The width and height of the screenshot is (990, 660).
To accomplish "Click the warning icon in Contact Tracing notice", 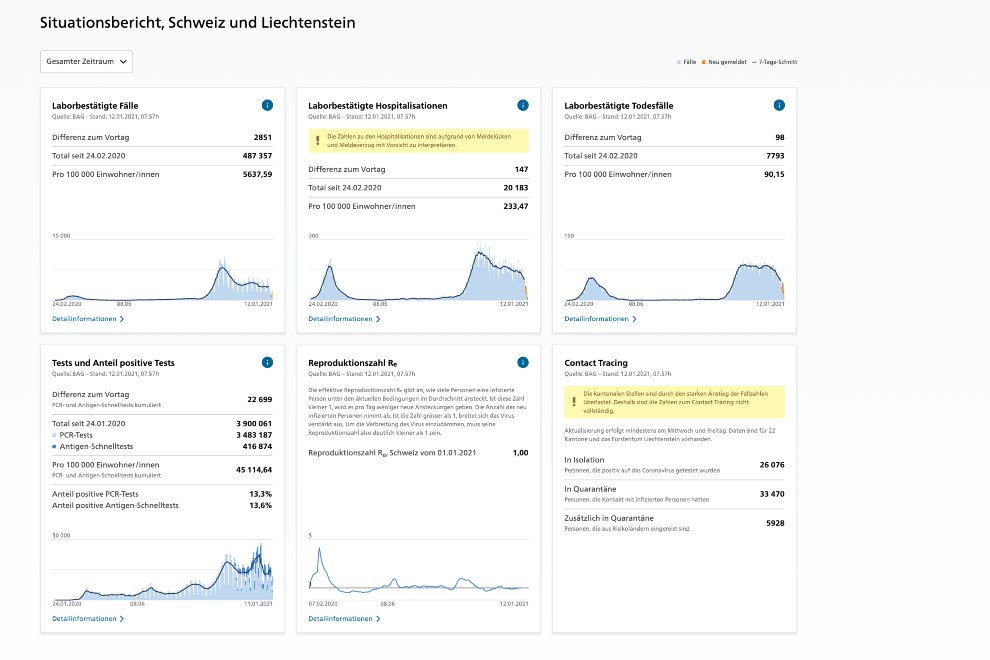I will (x=574, y=402).
